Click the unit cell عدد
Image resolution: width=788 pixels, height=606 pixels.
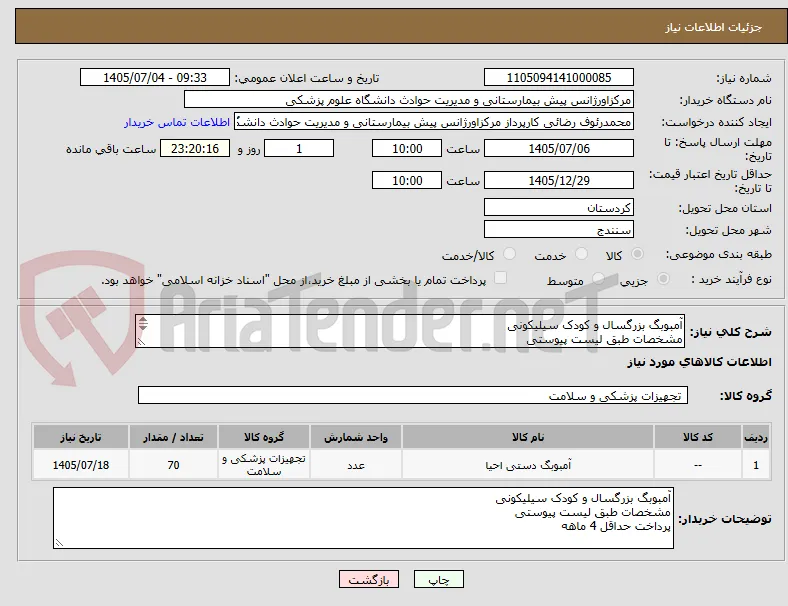tap(356, 465)
